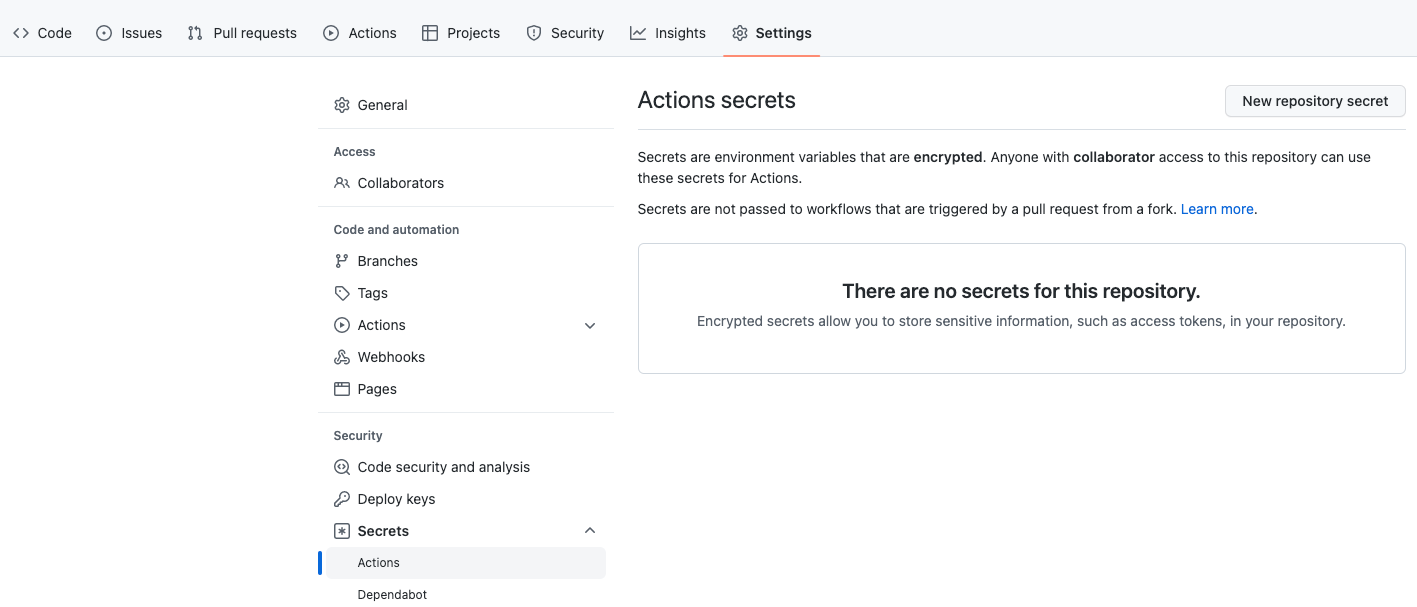Viewport: 1417px width, 607px height.
Task: Click the Branches git-branch icon
Action: click(x=342, y=261)
